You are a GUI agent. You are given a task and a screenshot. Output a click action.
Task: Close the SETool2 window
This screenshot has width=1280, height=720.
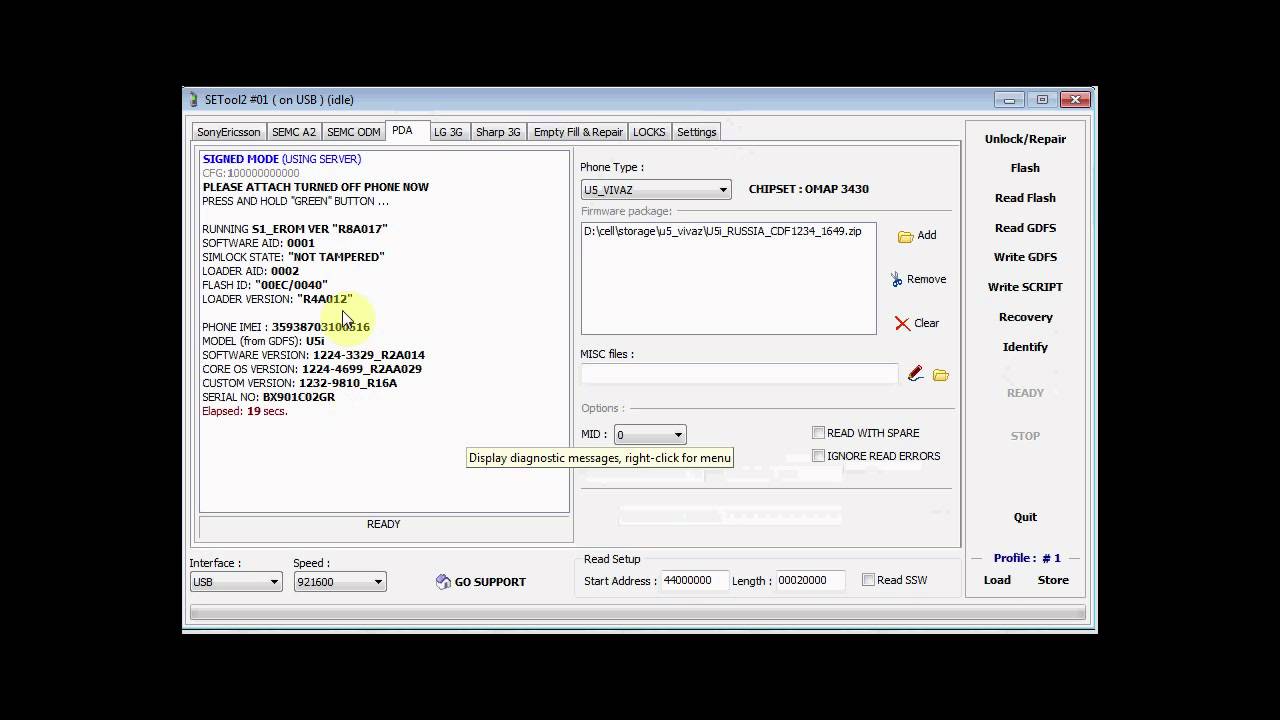[1076, 99]
